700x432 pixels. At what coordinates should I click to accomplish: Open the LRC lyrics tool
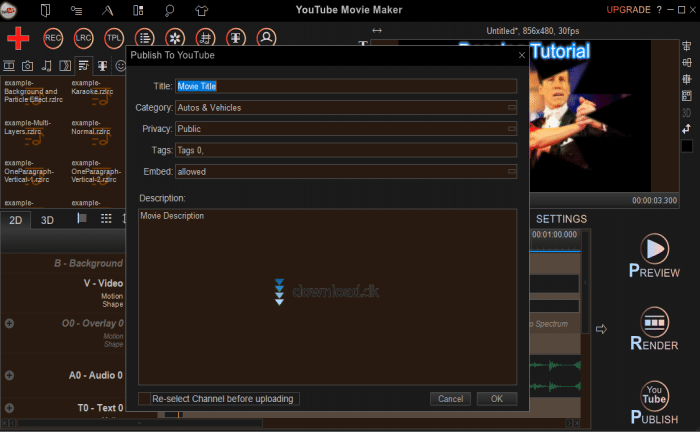tap(84, 38)
